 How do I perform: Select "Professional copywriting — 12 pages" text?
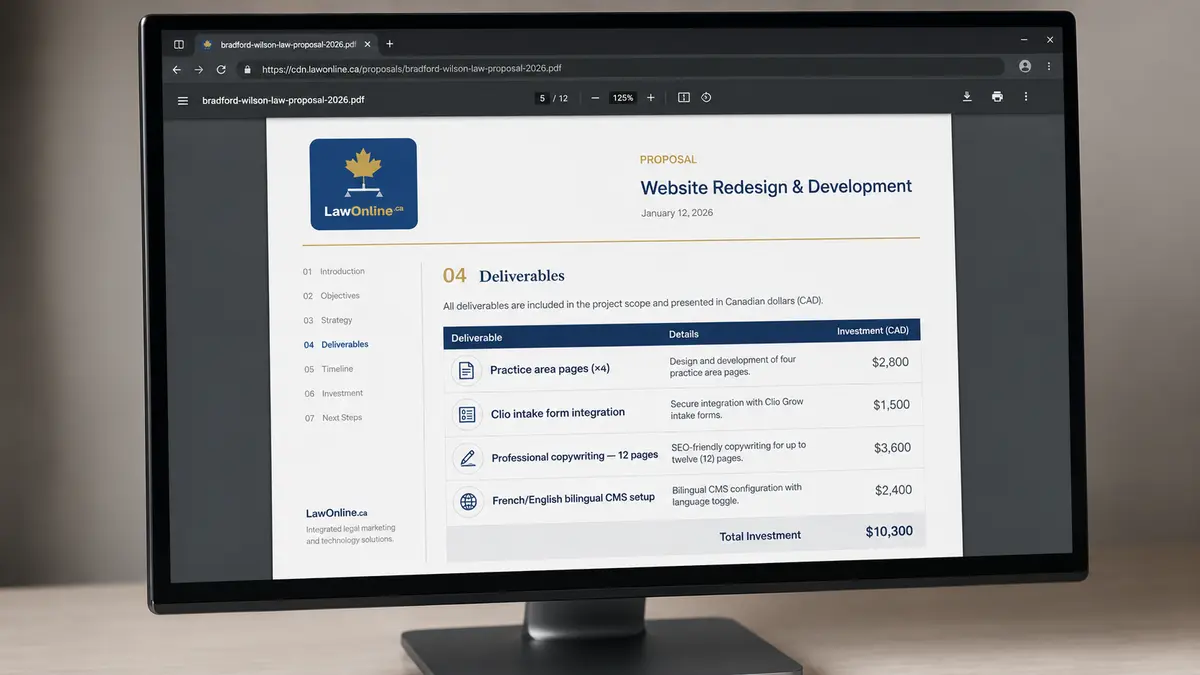click(575, 456)
